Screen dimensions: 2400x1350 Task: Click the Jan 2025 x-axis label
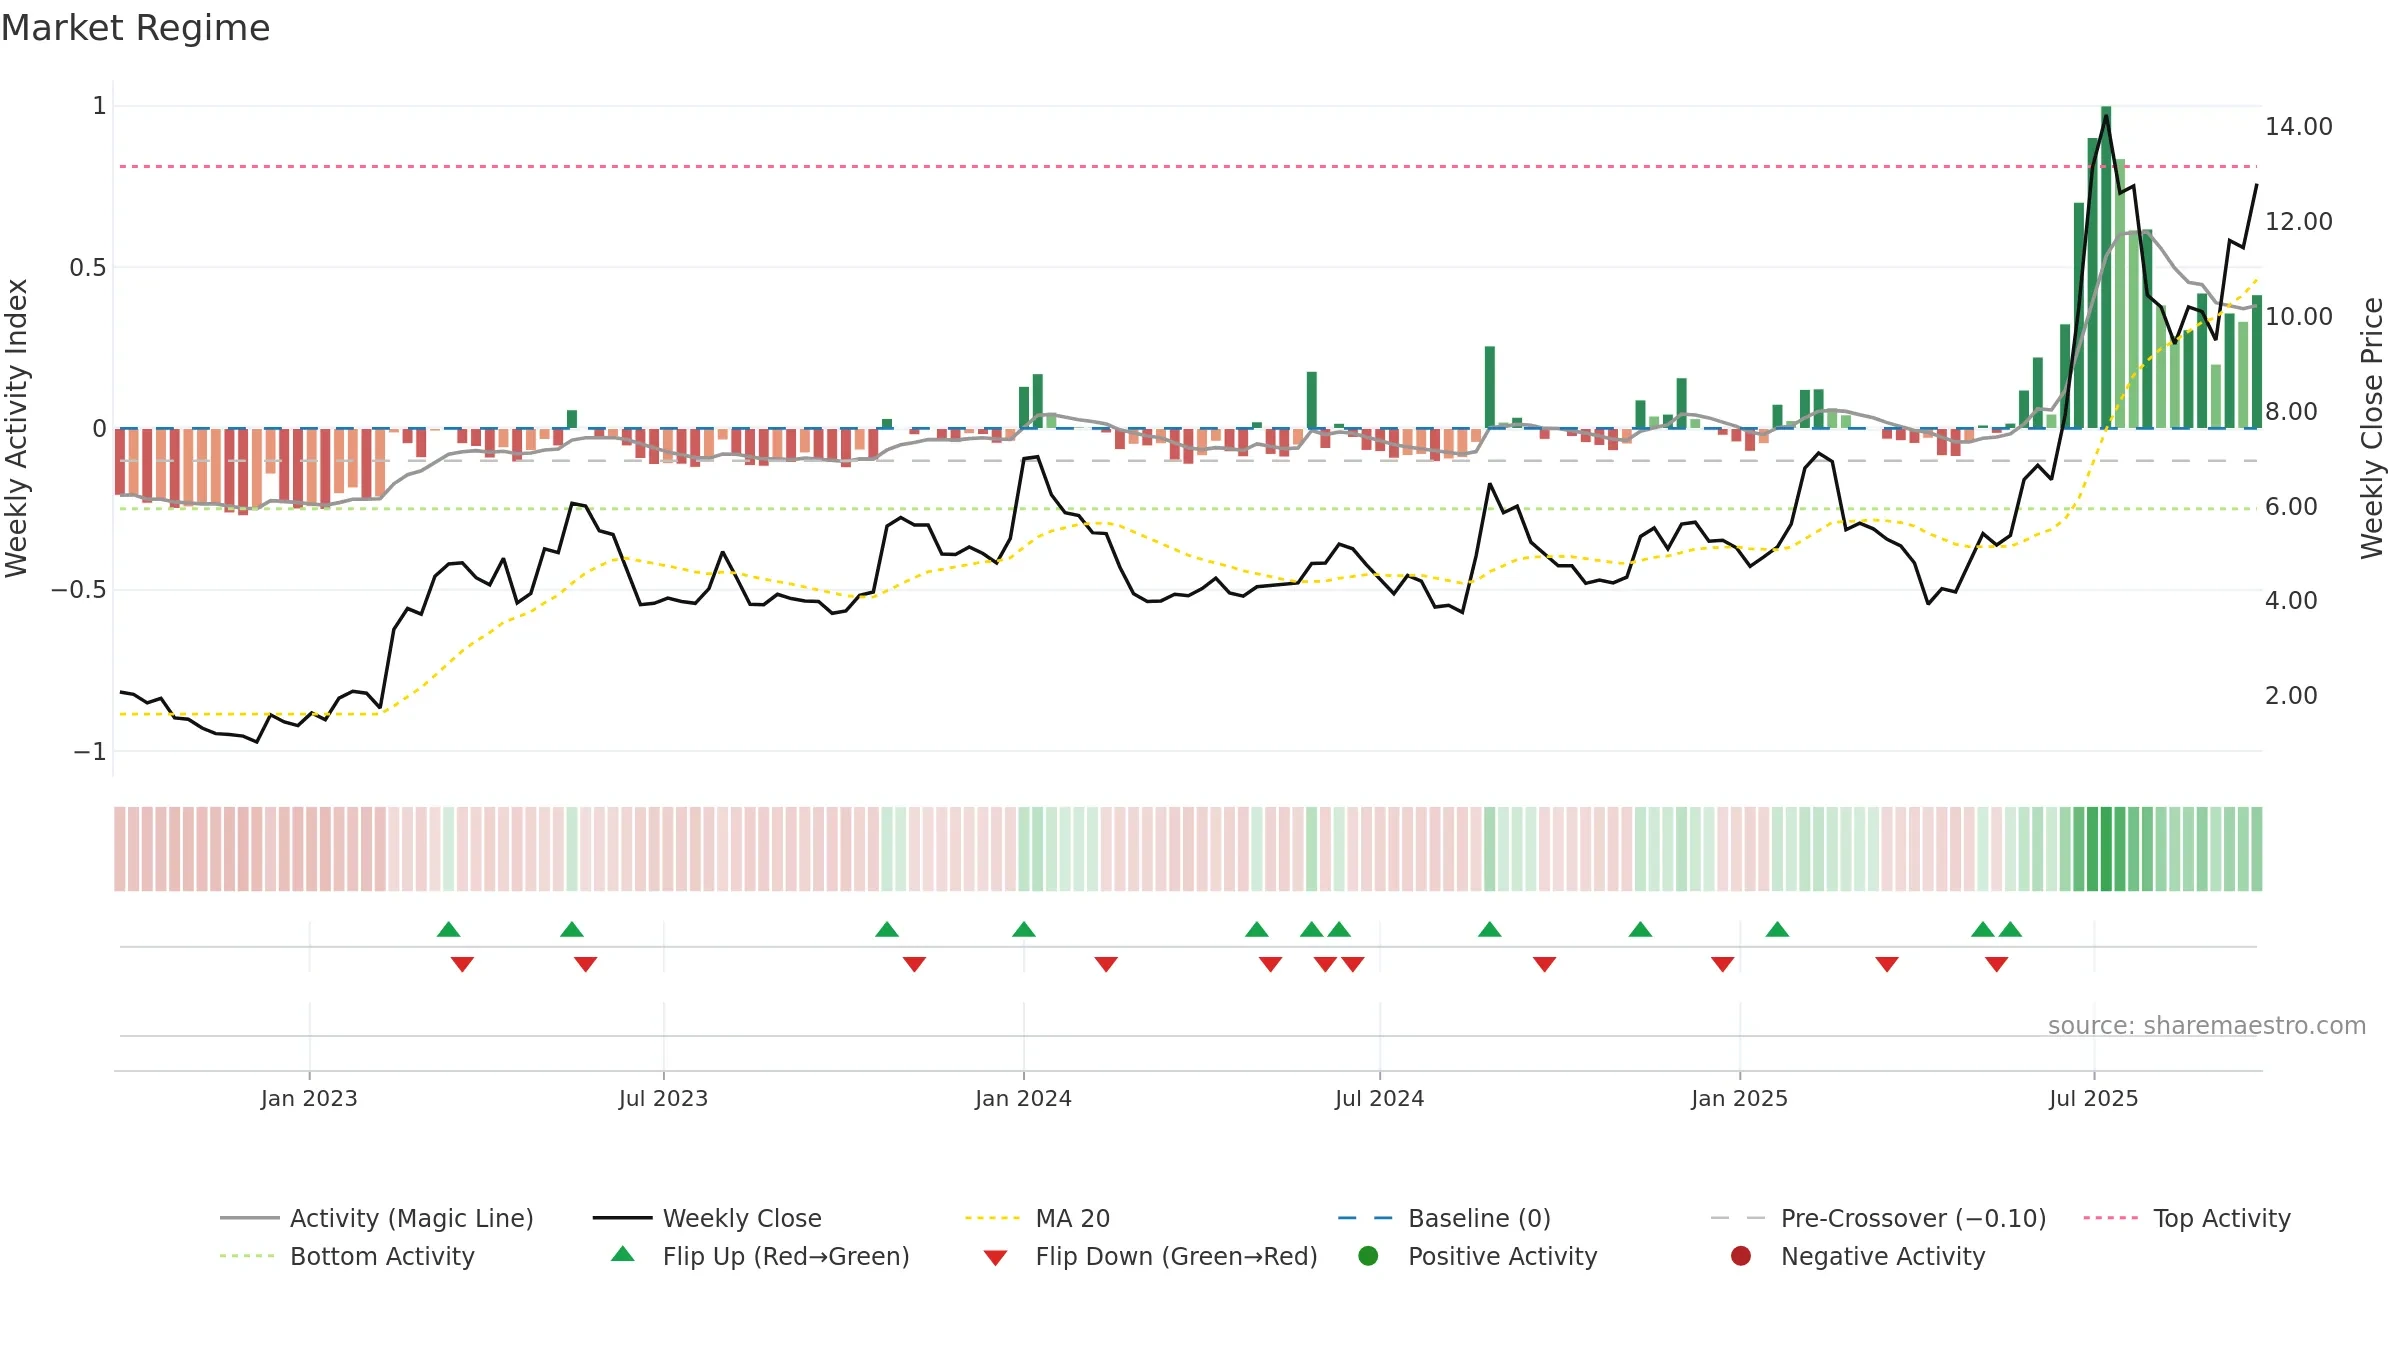tap(1739, 1098)
